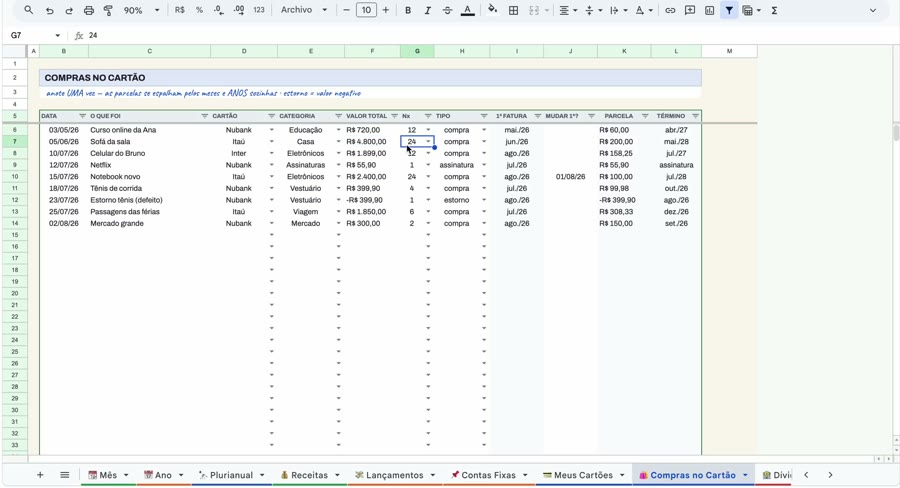This screenshot has width=900, height=488.
Task: Collapse the toolbar with chevron
Action: 872,10
